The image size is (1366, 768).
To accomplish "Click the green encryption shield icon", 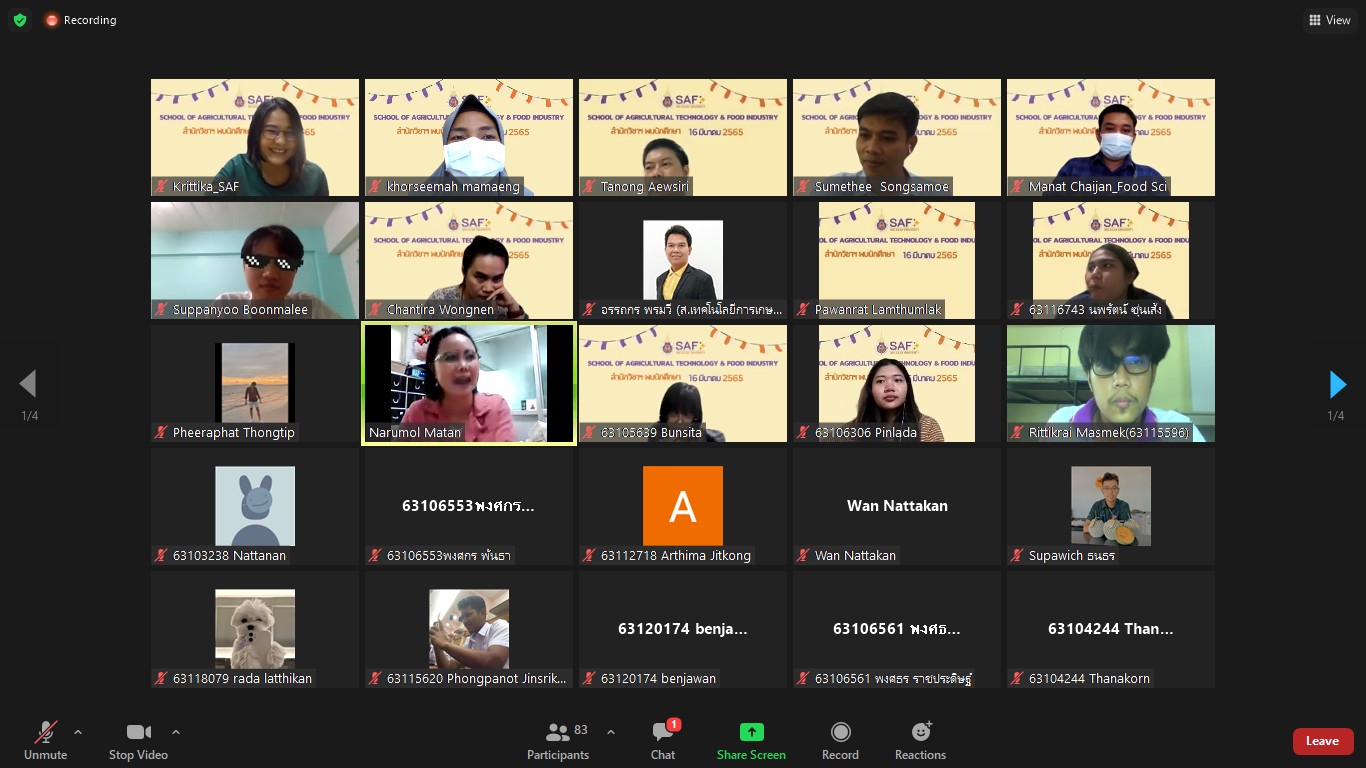I will pyautogui.click(x=20, y=20).
